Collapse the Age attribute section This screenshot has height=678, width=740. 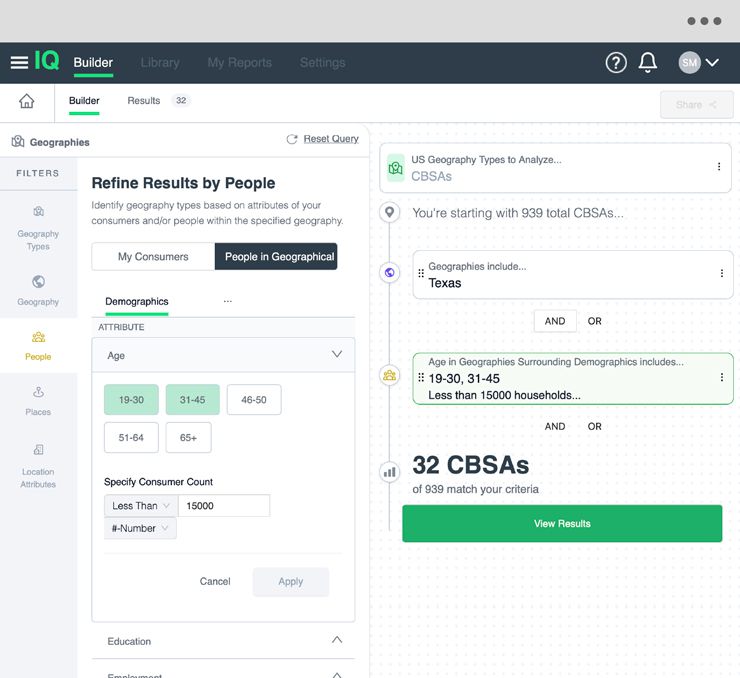pos(336,355)
